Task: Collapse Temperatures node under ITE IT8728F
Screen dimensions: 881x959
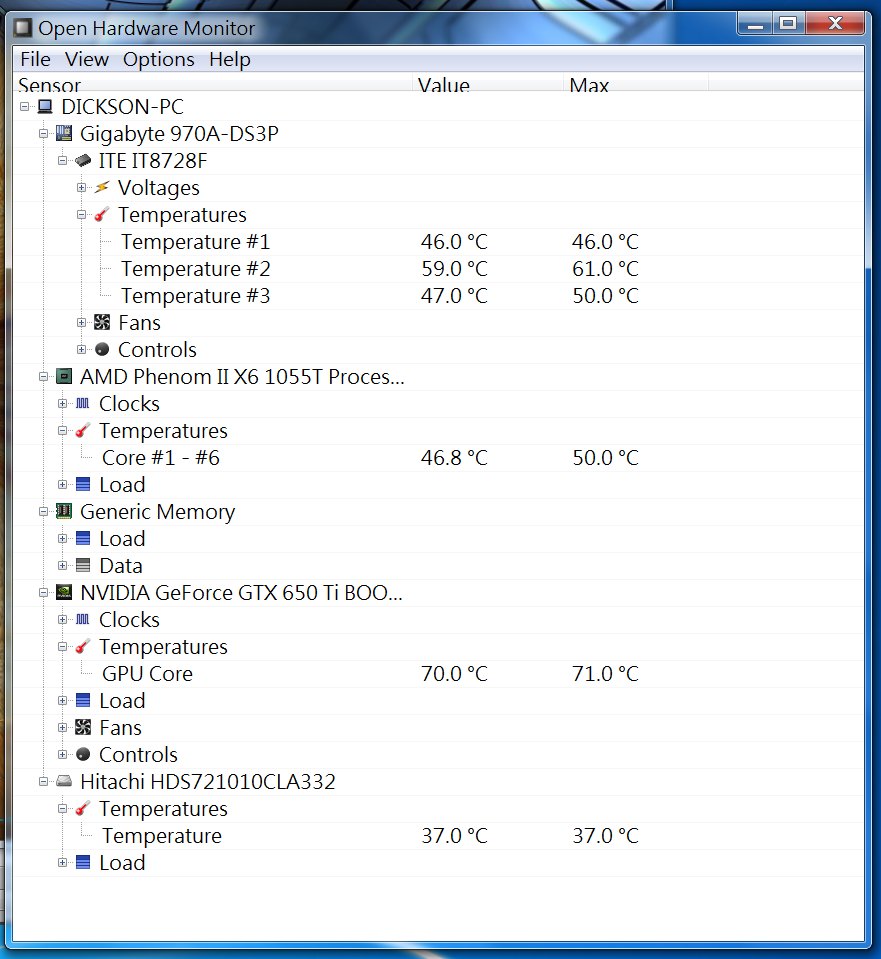Action: [81, 214]
